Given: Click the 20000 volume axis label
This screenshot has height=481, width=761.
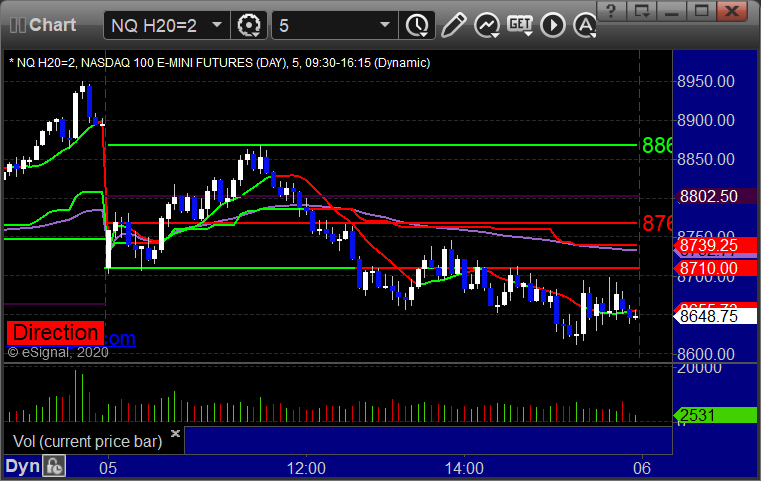Looking at the screenshot, I should pos(699,368).
